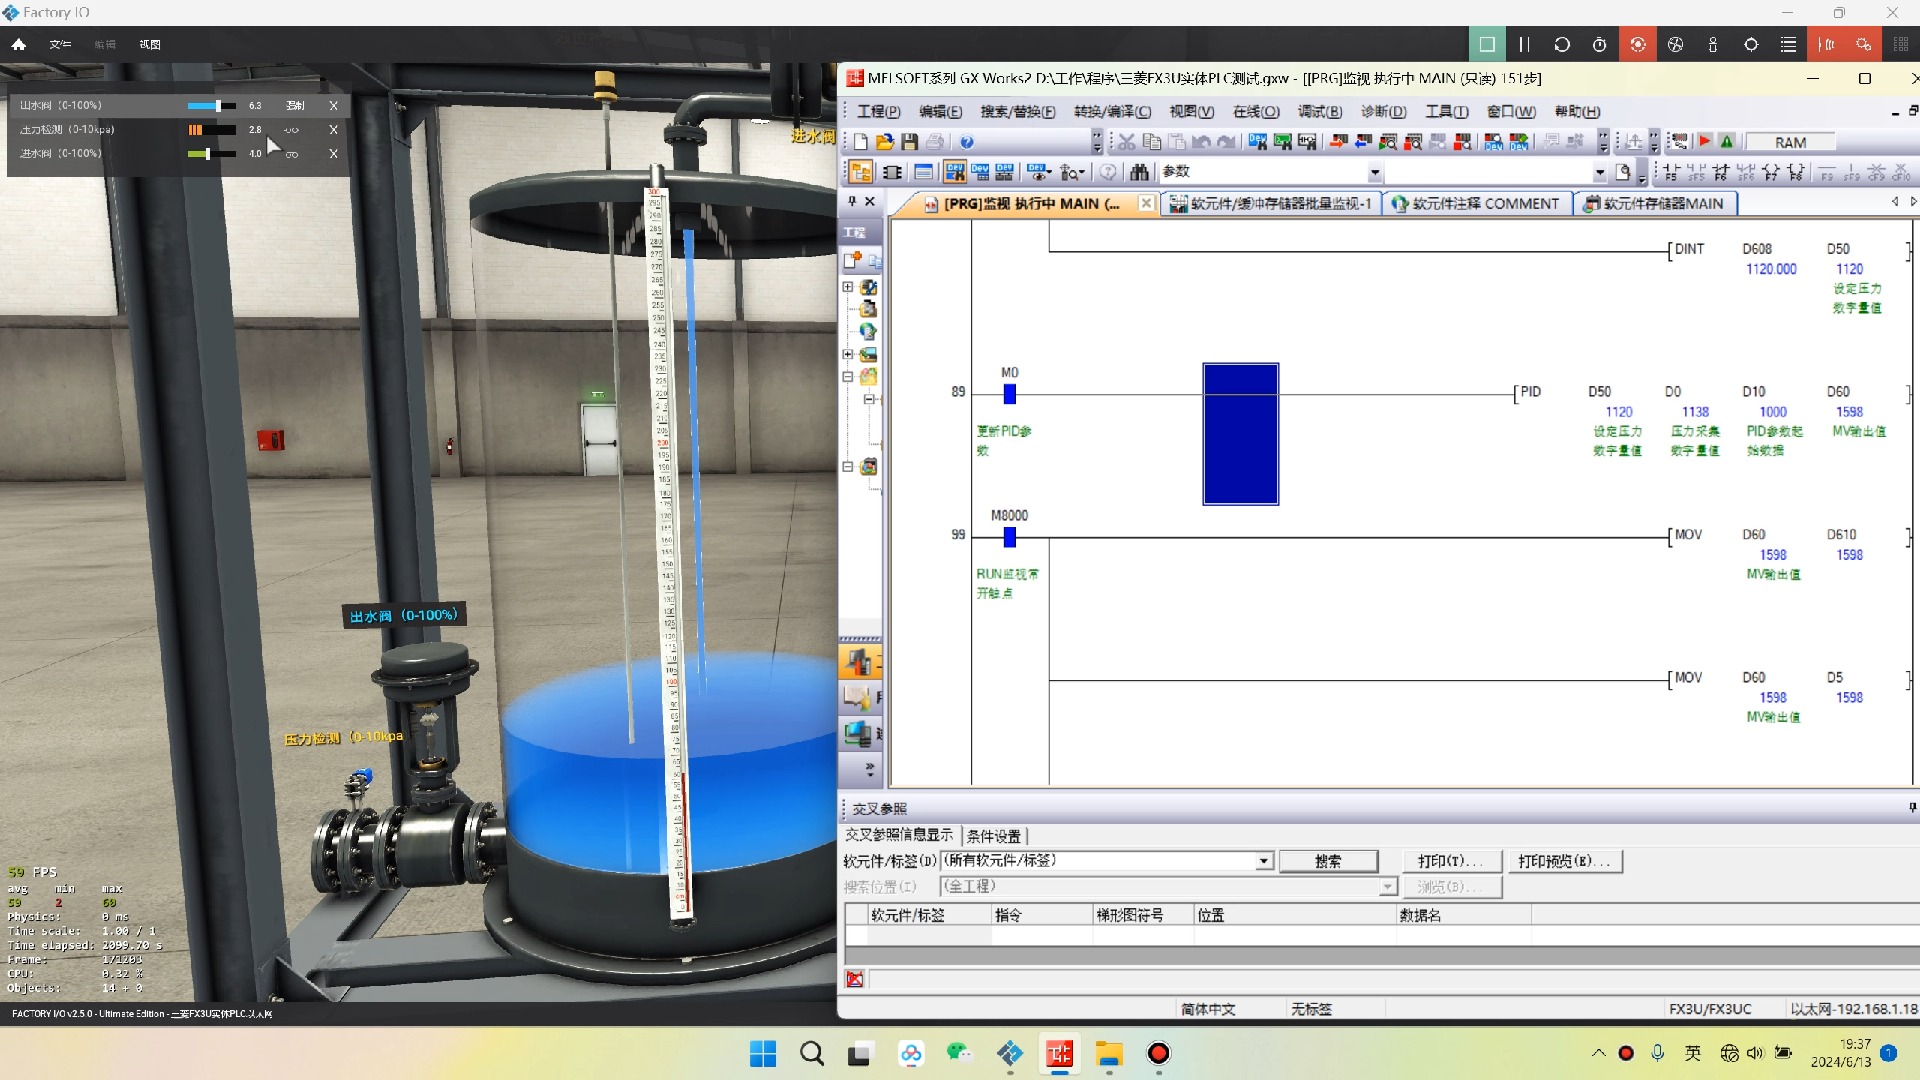Expand the first node in project tree
Image resolution: width=1920 pixels, height=1080 pixels.
point(848,287)
